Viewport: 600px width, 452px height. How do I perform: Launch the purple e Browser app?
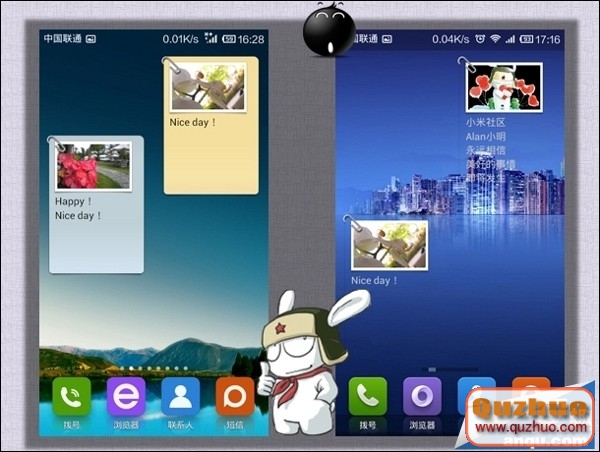126,397
